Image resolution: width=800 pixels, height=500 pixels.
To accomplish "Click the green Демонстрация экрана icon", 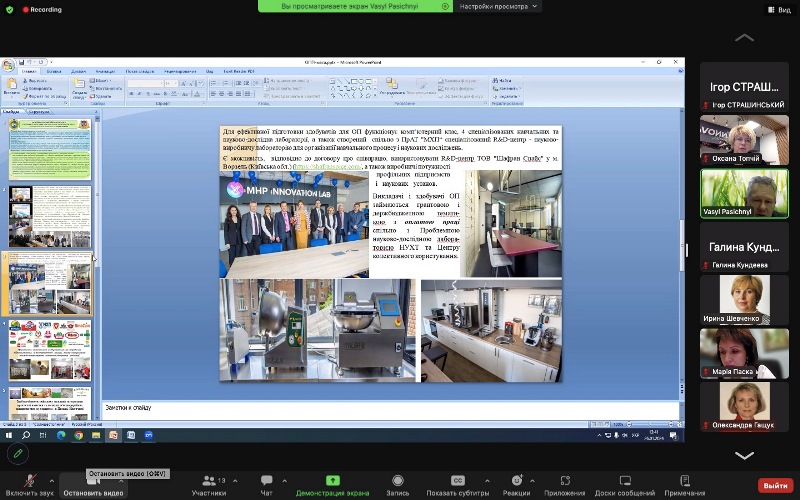I will point(332,481).
